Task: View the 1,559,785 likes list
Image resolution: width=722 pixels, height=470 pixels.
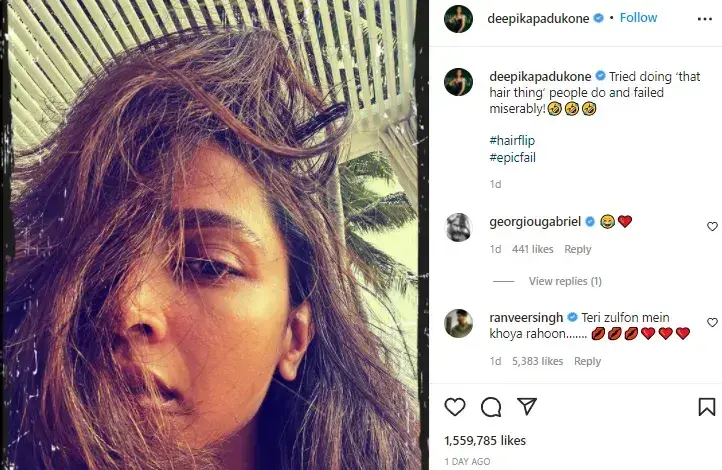Action: (485, 441)
